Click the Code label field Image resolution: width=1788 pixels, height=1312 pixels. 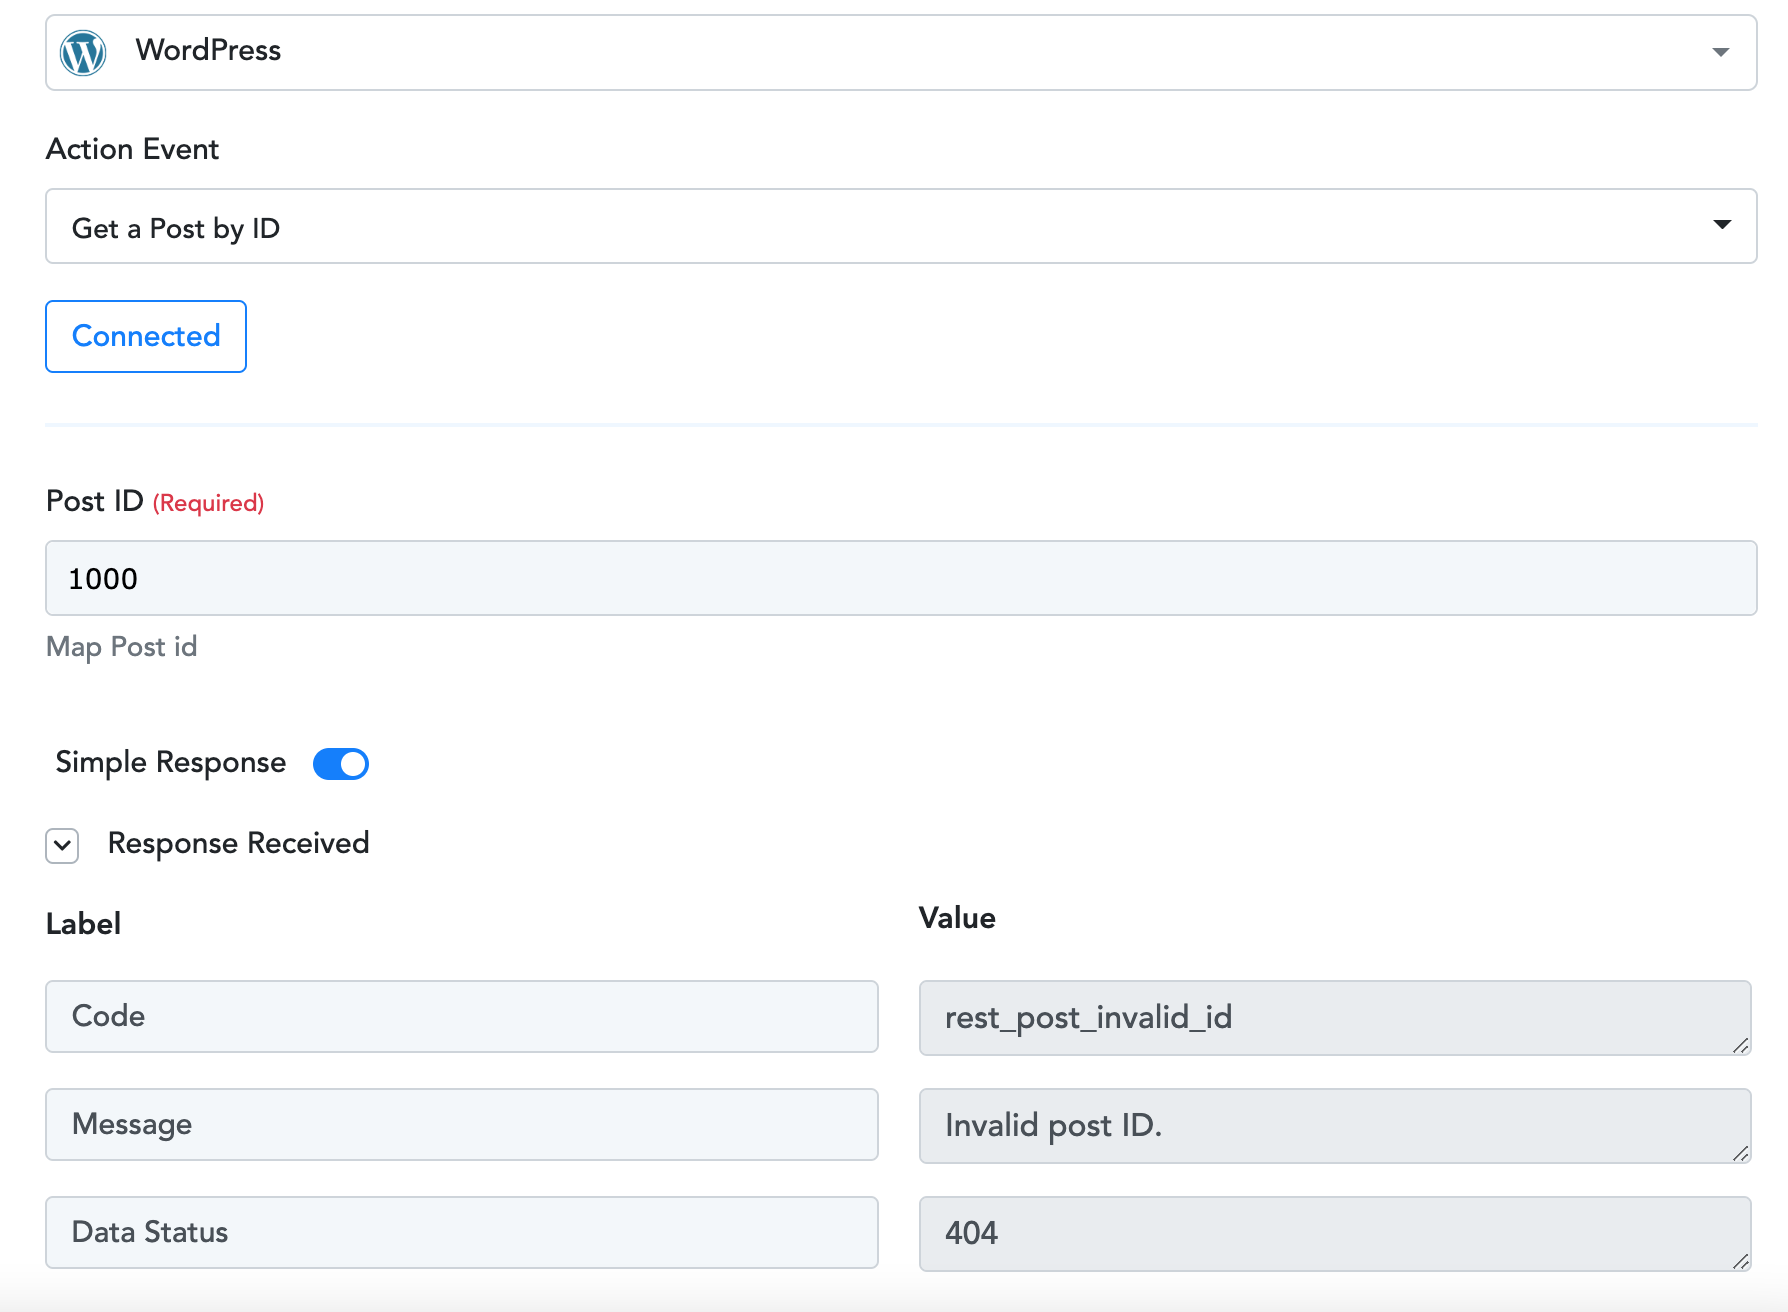[x=462, y=1016]
